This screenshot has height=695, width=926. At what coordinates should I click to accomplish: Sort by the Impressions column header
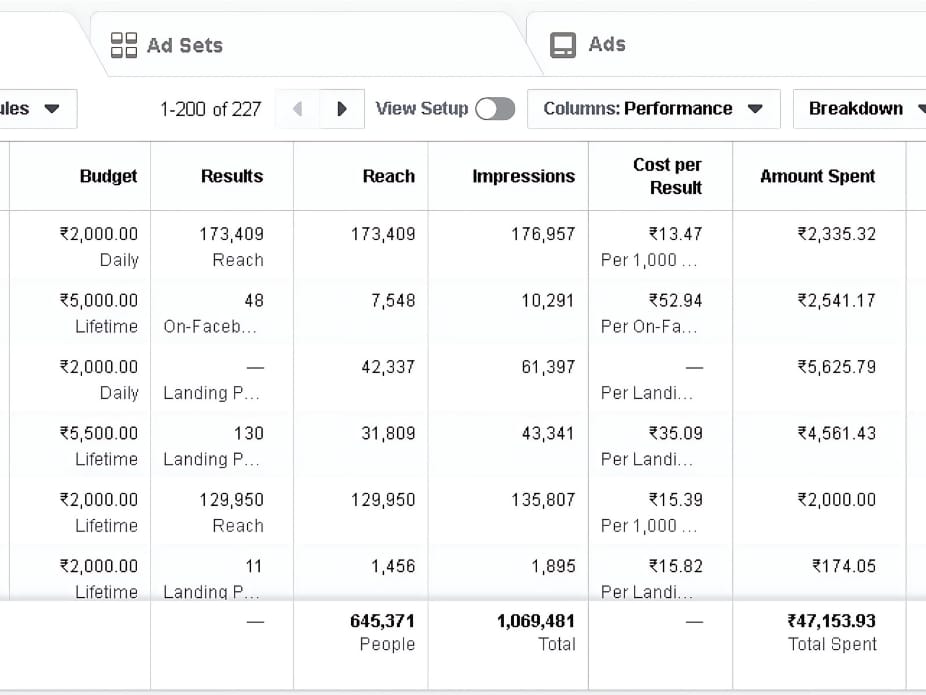pos(523,176)
